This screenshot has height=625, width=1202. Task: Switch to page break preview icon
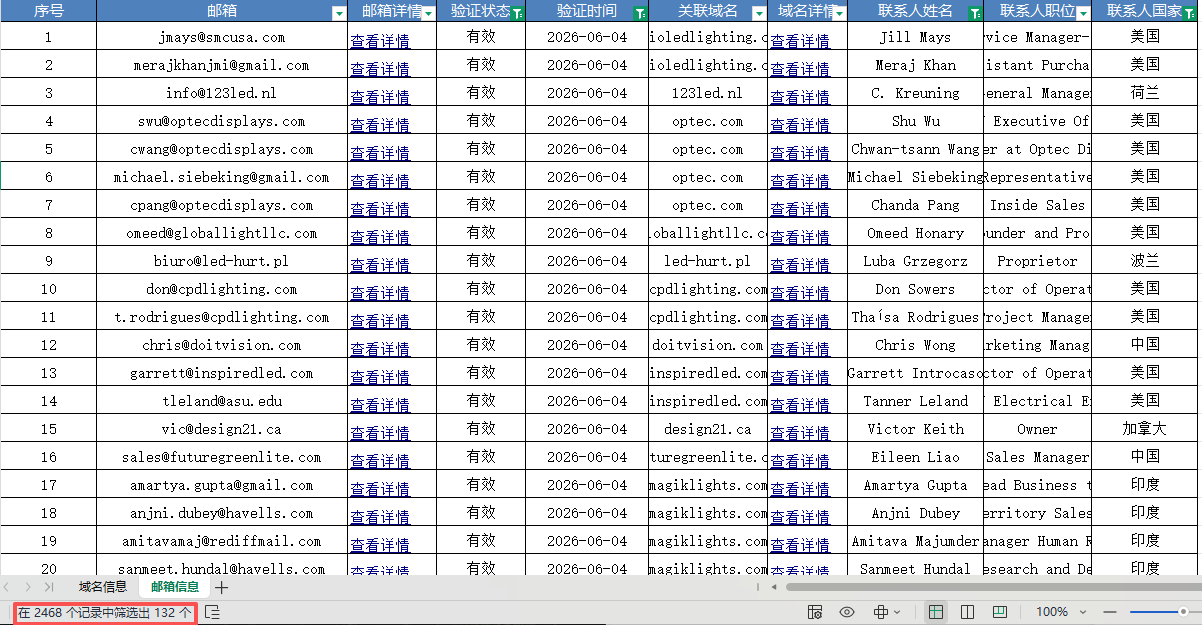(1000, 612)
